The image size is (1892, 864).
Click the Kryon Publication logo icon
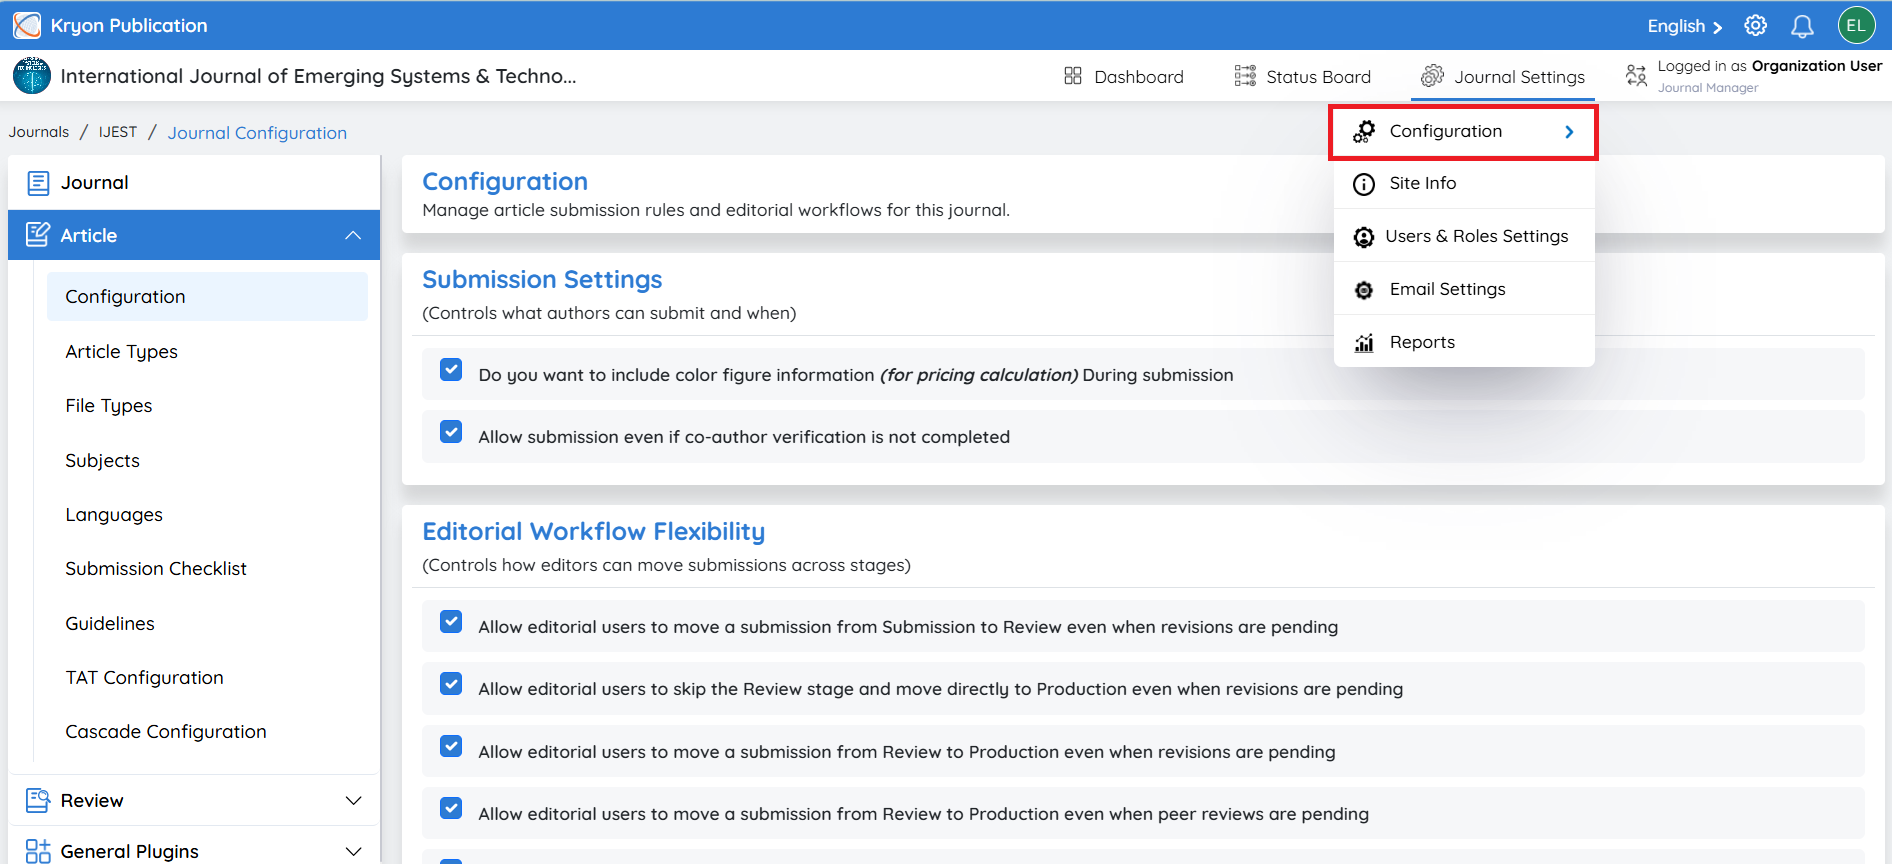click(x=27, y=25)
